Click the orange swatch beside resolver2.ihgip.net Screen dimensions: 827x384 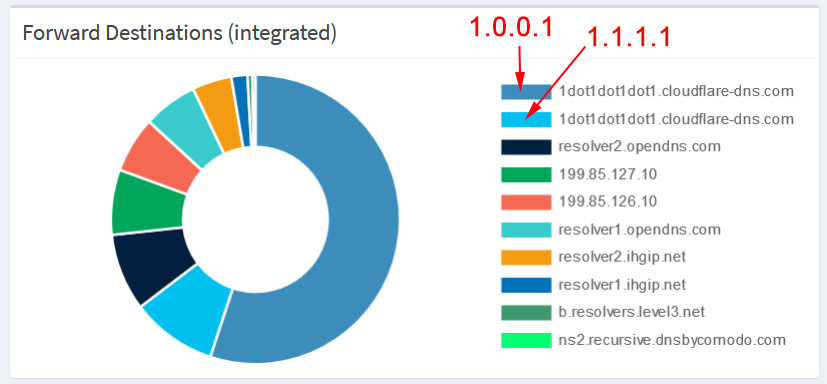pyautogui.click(x=526, y=257)
